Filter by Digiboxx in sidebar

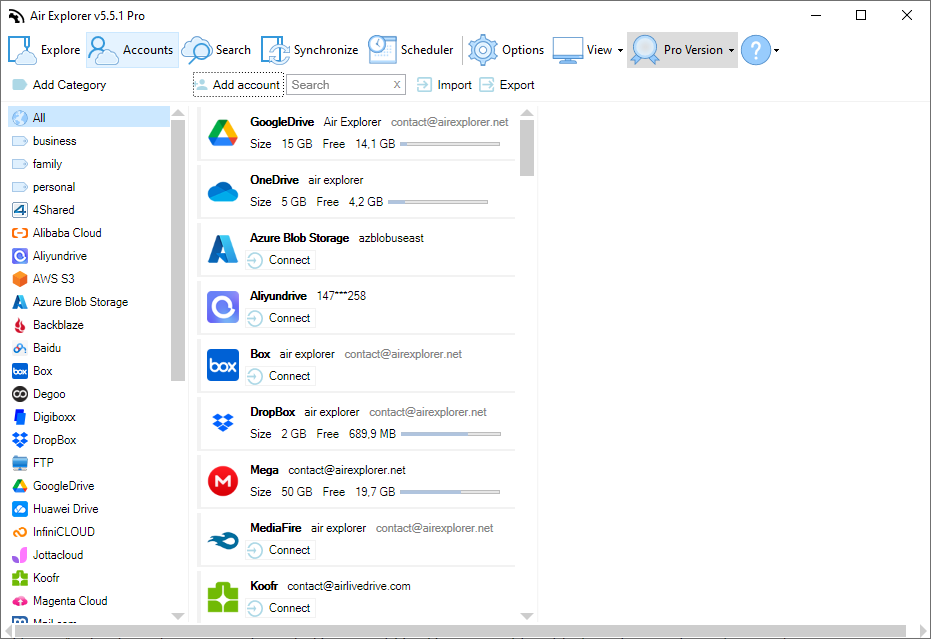(x=89, y=417)
